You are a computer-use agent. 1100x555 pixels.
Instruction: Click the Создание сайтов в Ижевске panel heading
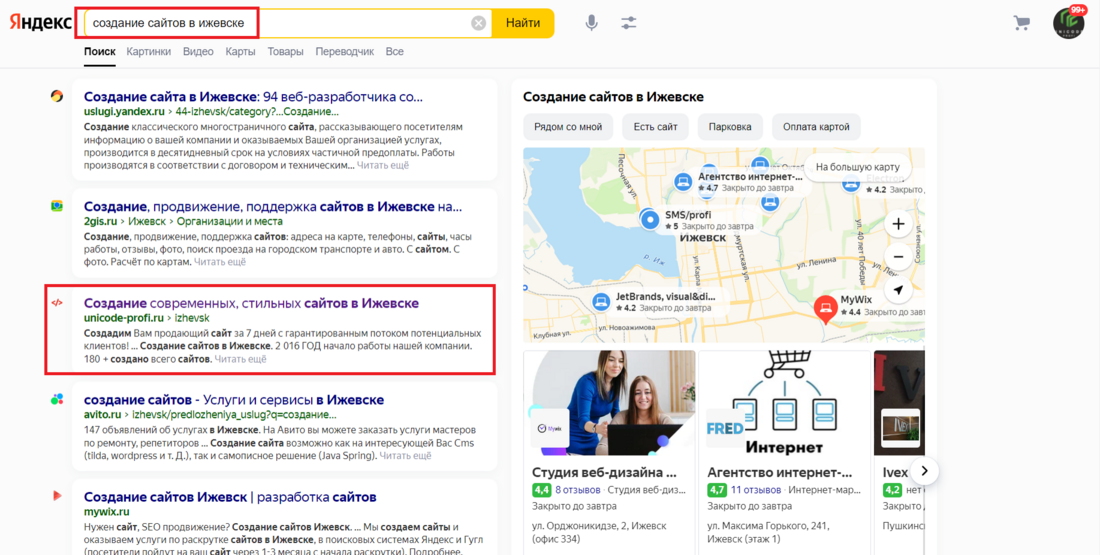613,97
